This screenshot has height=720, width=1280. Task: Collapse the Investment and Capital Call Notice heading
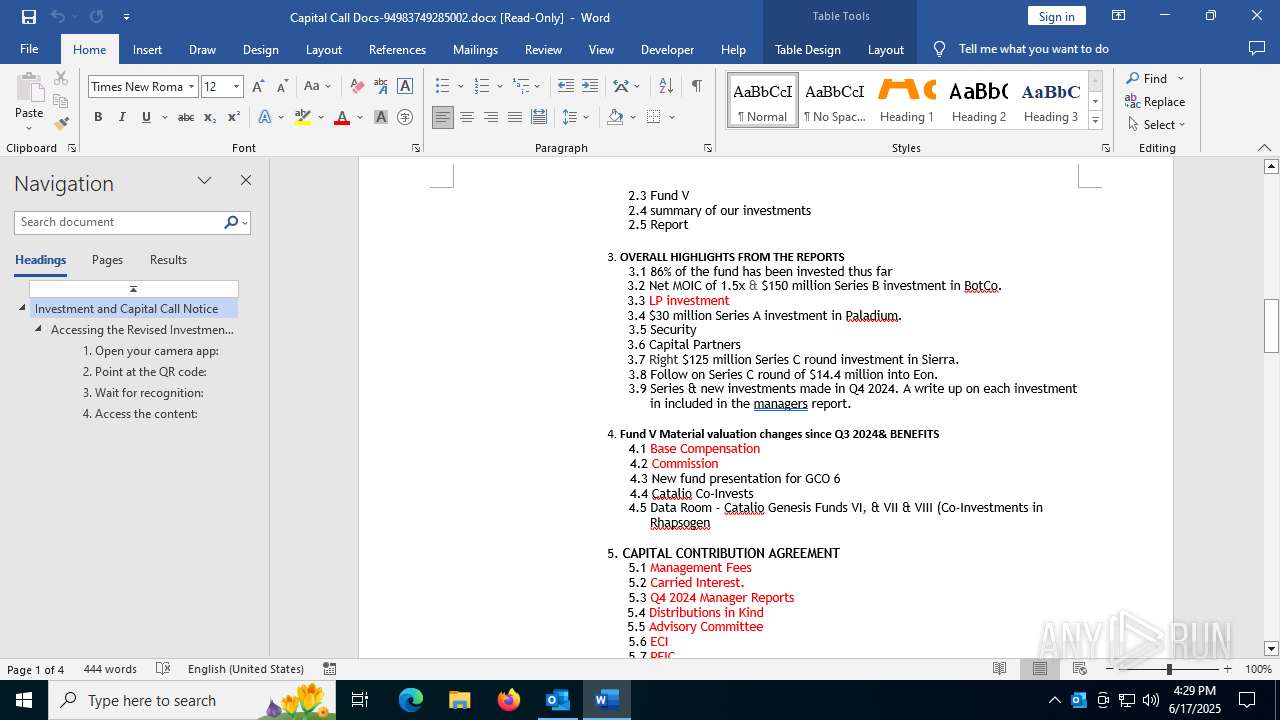[22, 308]
